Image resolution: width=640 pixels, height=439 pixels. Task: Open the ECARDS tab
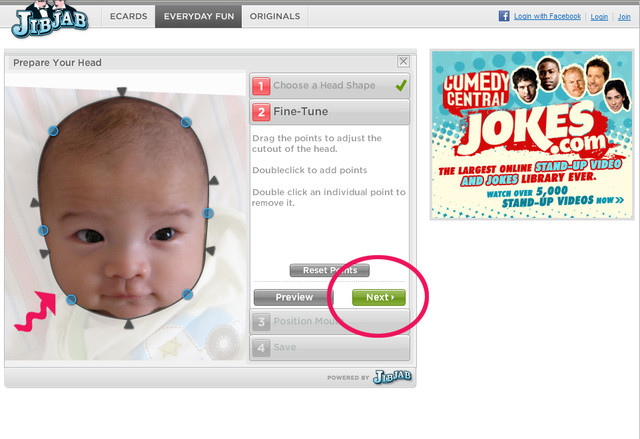(129, 16)
